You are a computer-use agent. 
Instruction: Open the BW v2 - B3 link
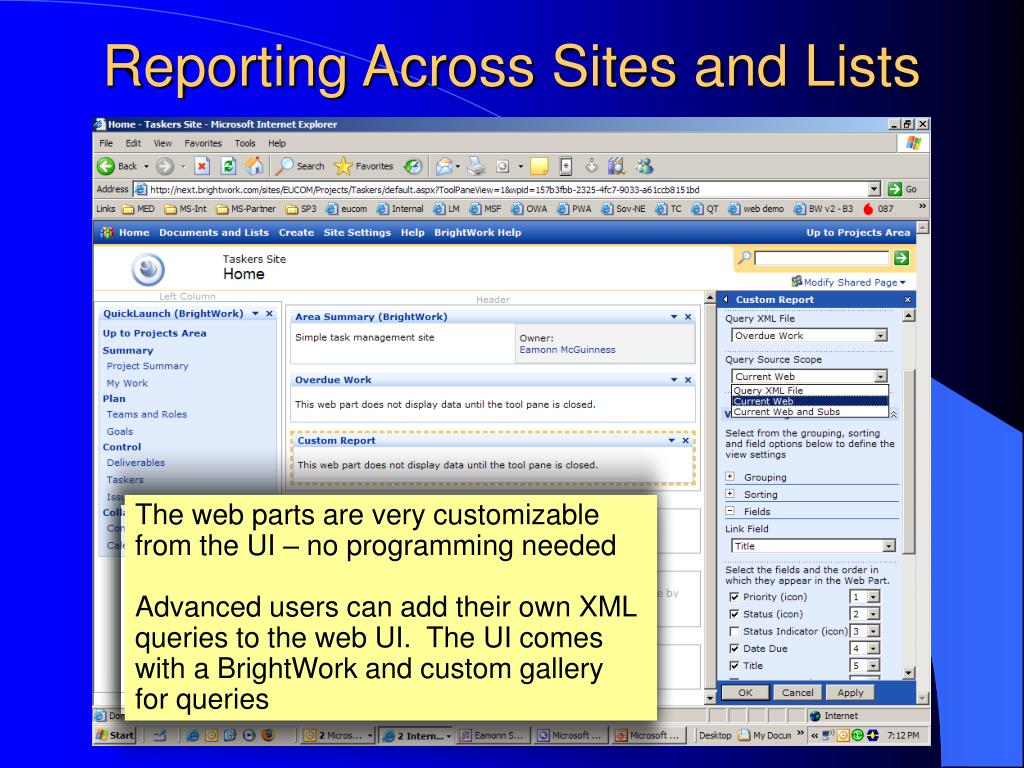click(x=824, y=209)
